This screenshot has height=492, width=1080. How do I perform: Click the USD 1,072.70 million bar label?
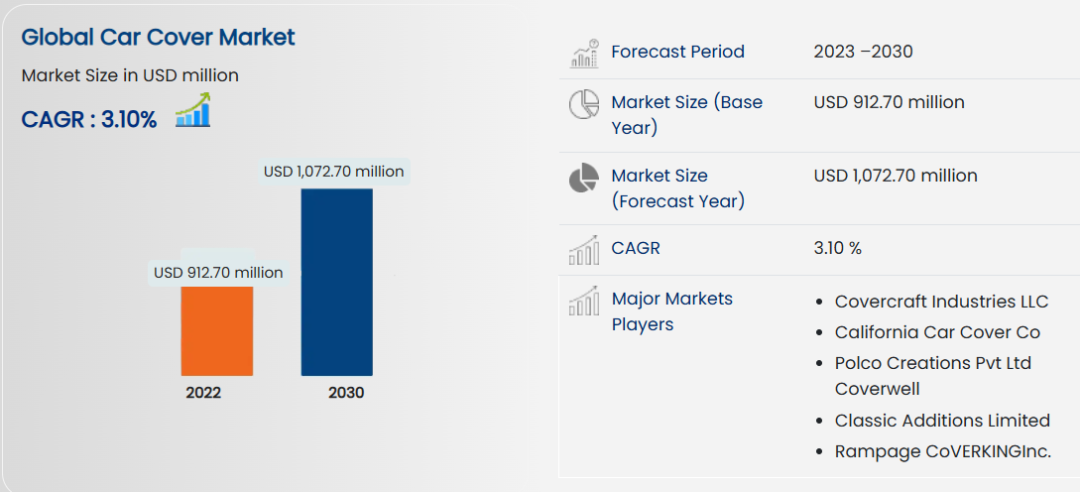pos(334,171)
